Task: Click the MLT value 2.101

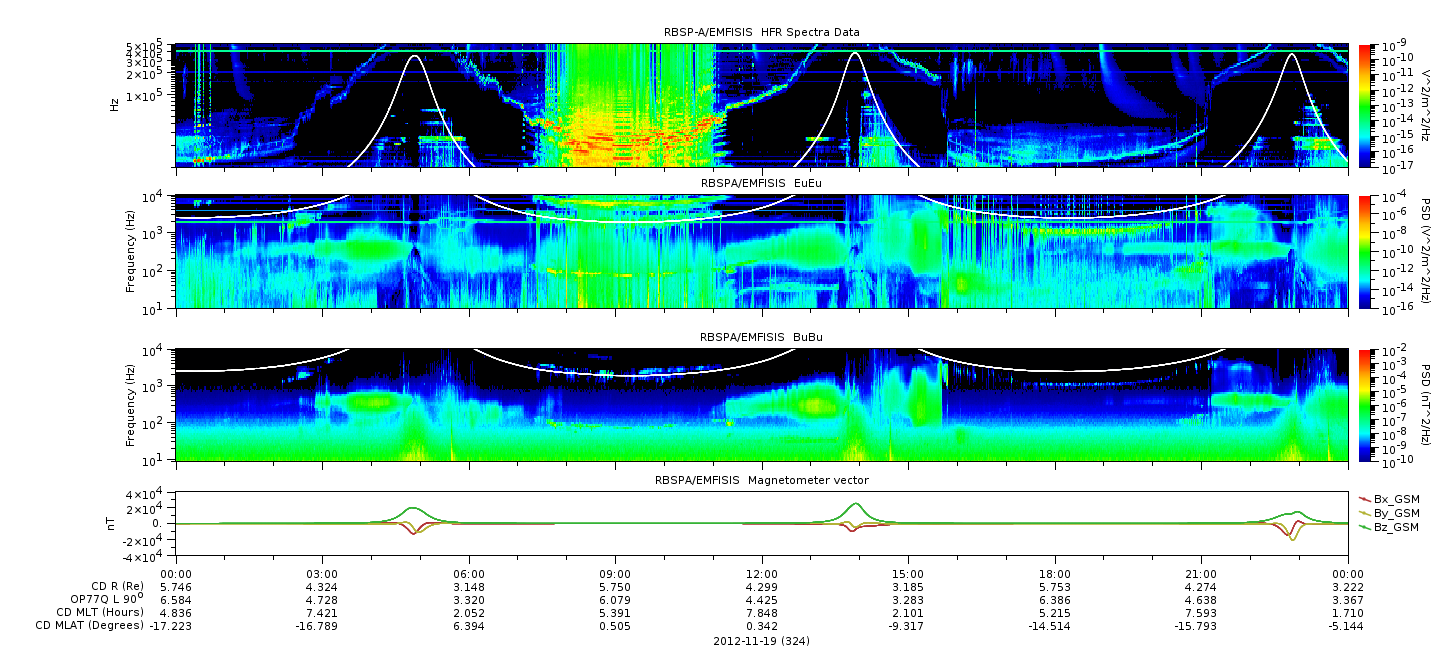Action: pos(908,611)
